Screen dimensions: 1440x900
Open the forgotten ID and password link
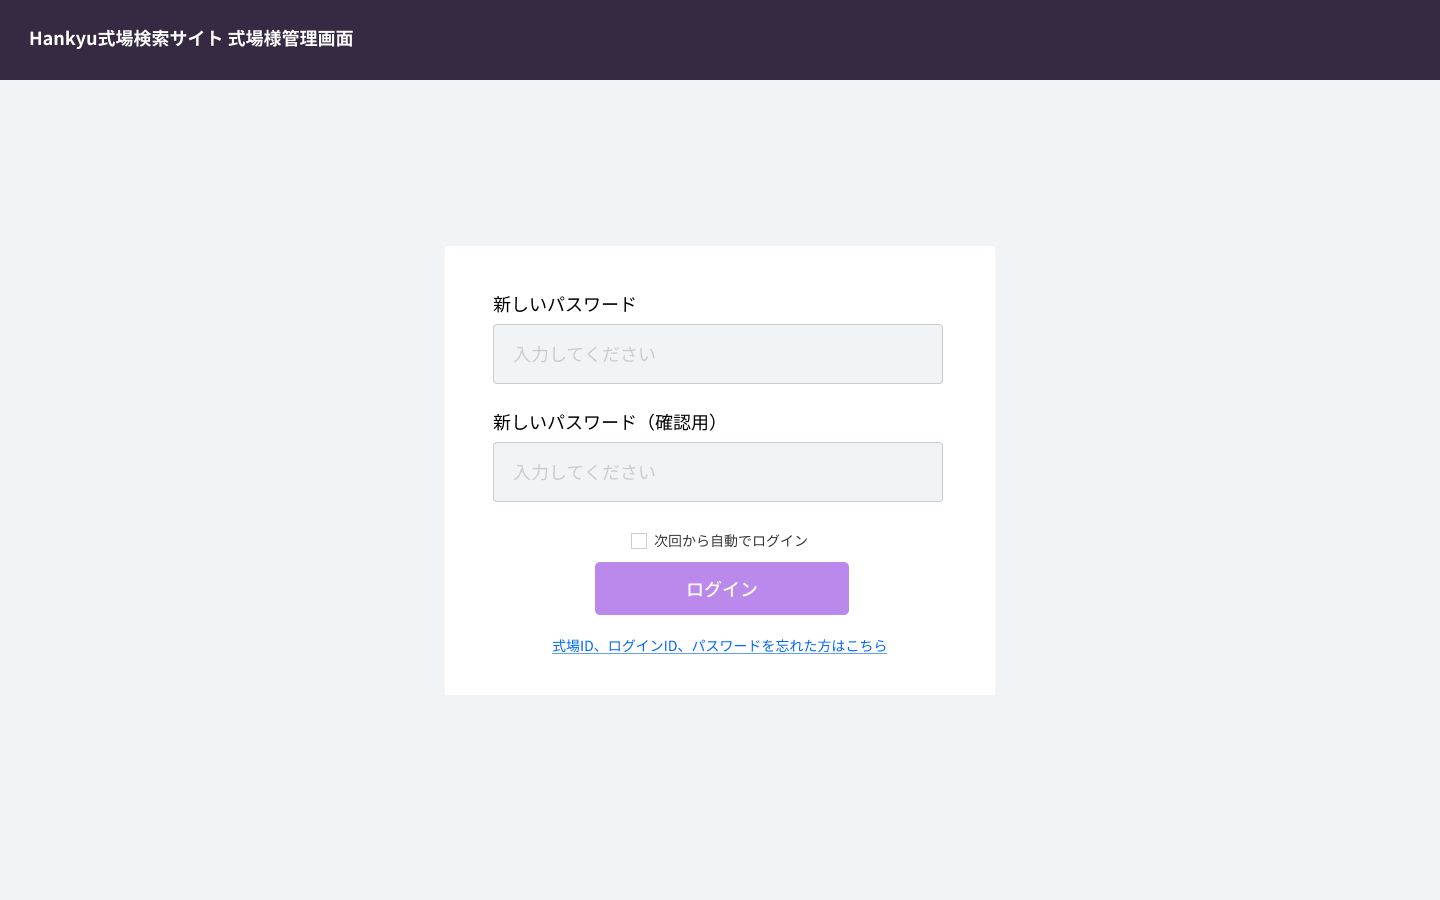[x=719, y=646]
